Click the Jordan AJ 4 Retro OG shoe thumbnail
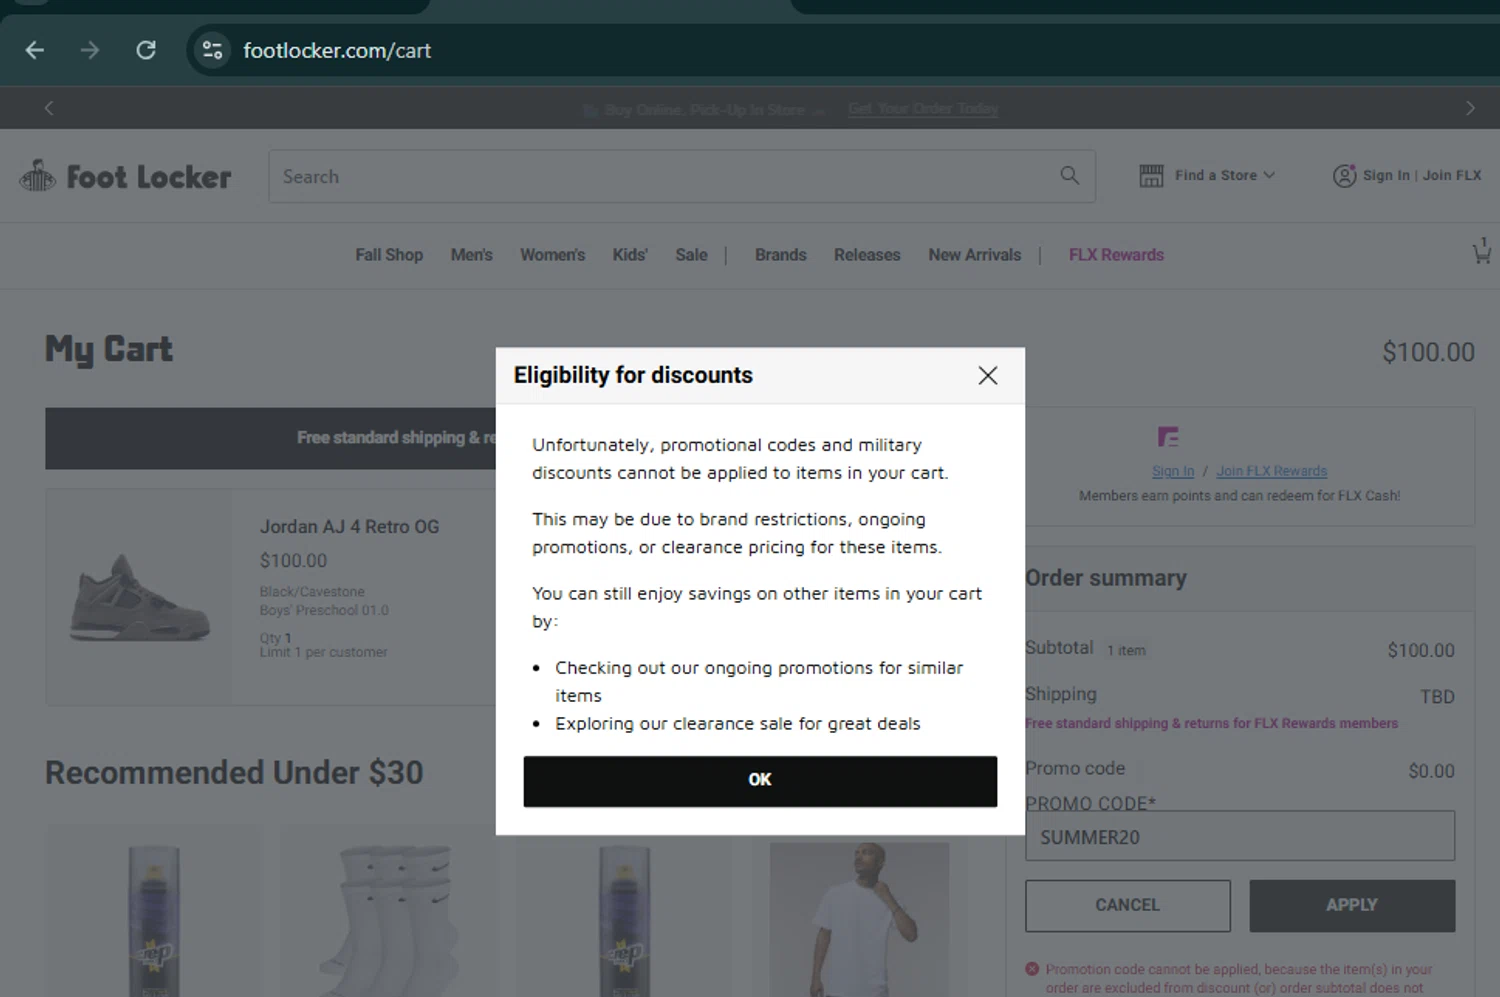This screenshot has height=997, width=1500. (139, 597)
